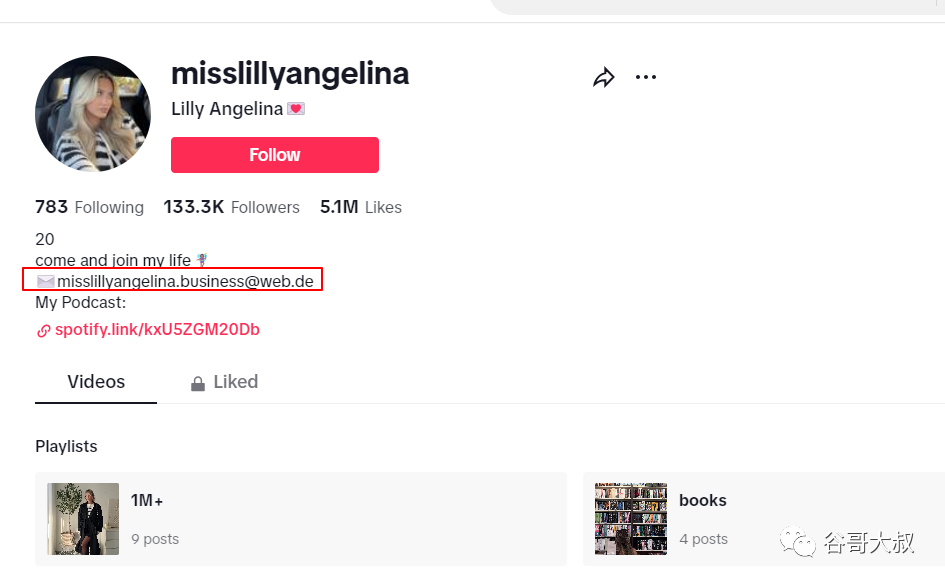Image resolution: width=945 pixels, height=584 pixels.
Task: Click the misslillyangelina.business@web.de email text
Action: pyautogui.click(x=185, y=282)
